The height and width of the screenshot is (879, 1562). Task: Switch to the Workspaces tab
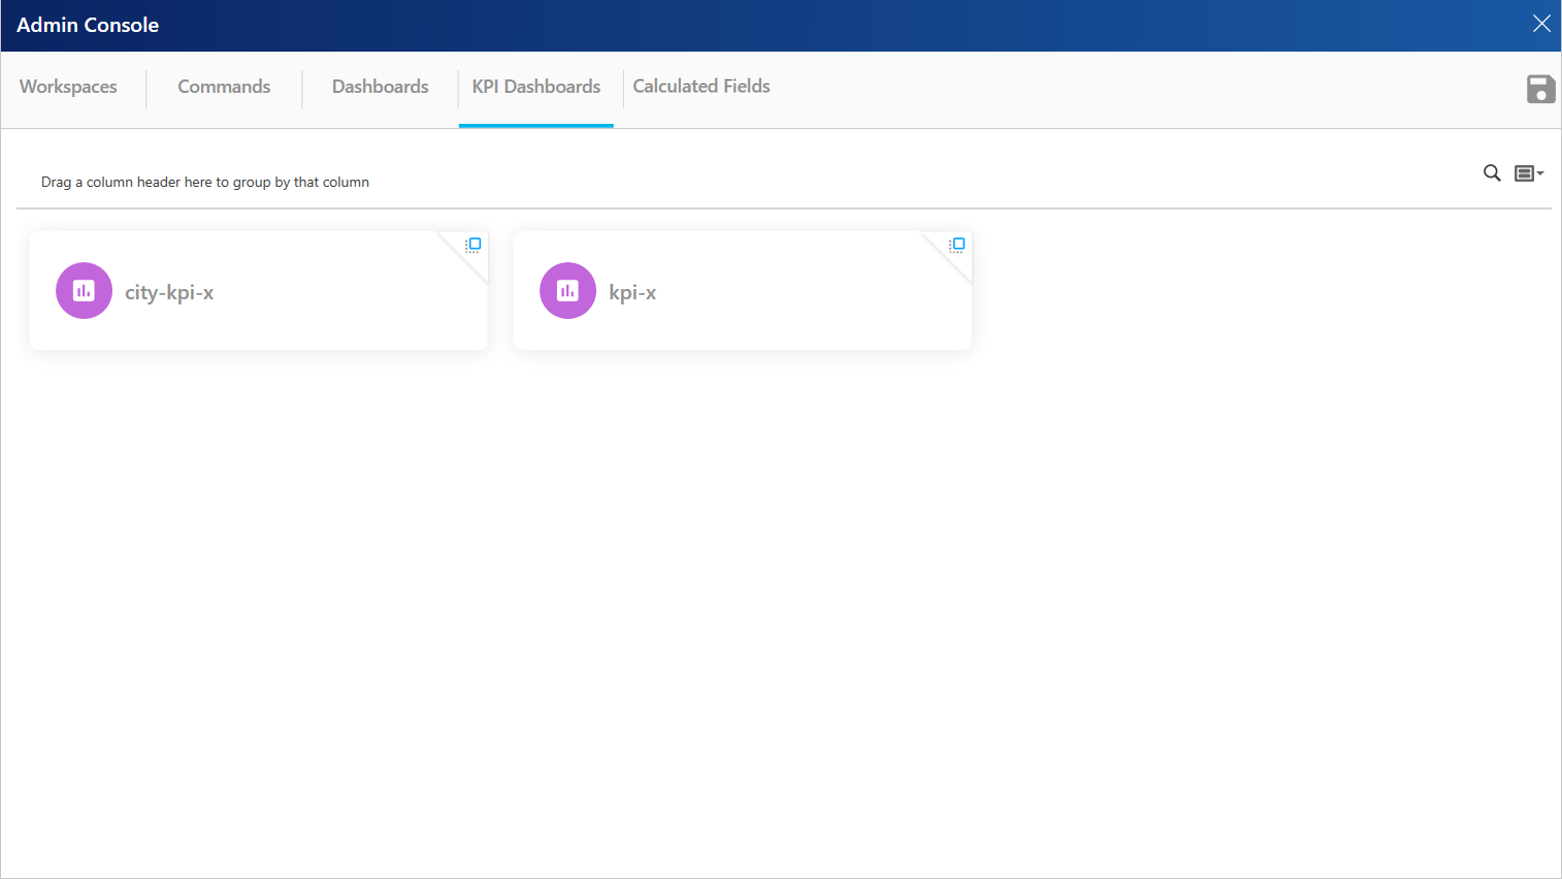tap(68, 87)
